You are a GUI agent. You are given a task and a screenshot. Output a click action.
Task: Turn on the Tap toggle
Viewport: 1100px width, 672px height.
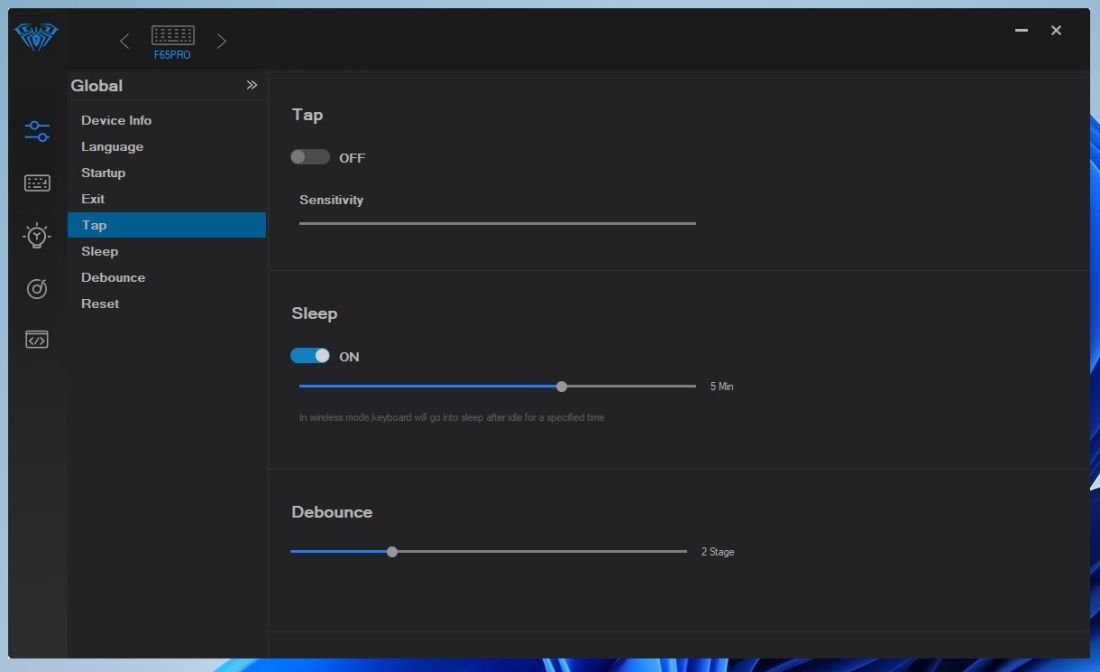[x=310, y=156]
